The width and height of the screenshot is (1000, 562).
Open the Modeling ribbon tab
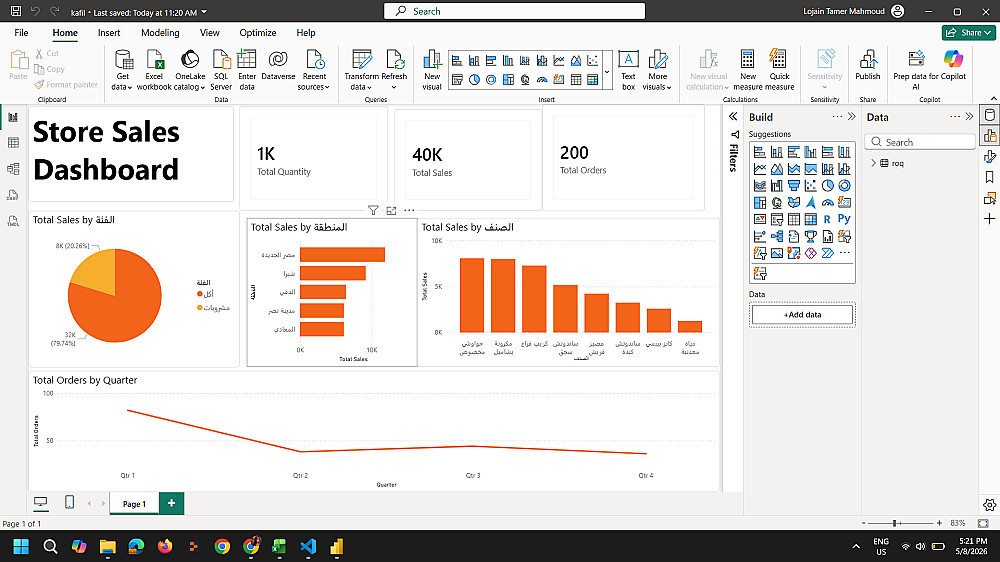(x=160, y=33)
